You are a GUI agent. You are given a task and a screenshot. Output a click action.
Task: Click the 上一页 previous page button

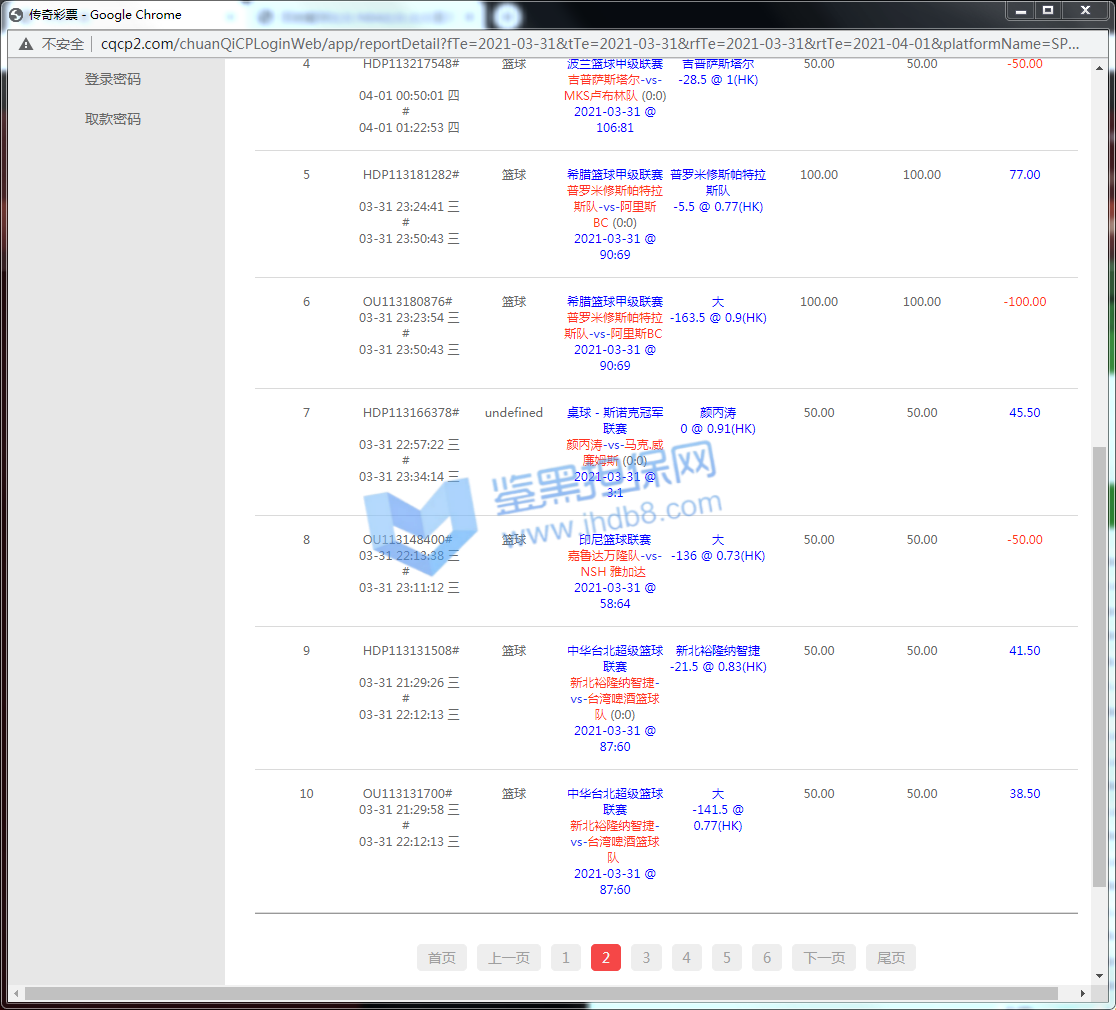[x=508, y=958]
